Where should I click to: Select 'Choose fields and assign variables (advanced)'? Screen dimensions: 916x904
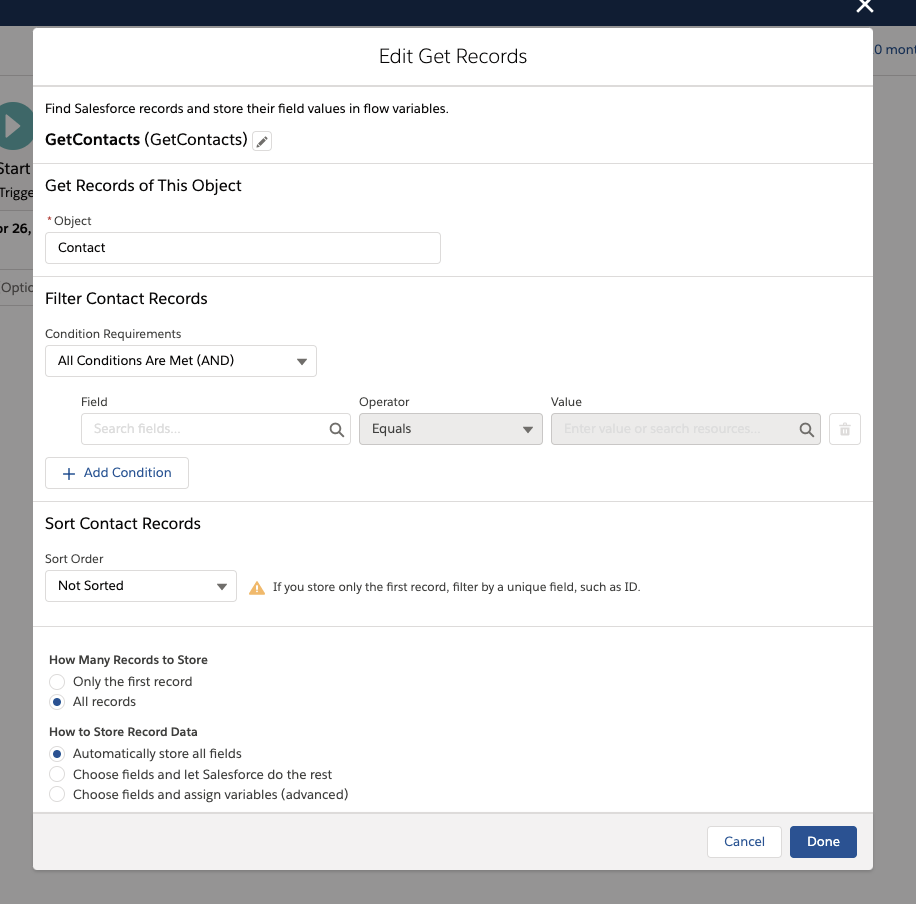57,795
